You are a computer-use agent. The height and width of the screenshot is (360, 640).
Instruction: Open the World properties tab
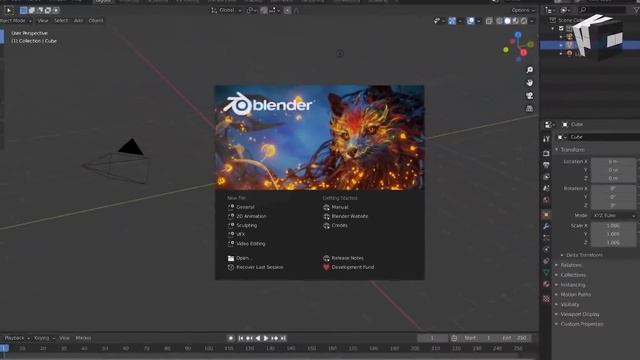click(546, 200)
